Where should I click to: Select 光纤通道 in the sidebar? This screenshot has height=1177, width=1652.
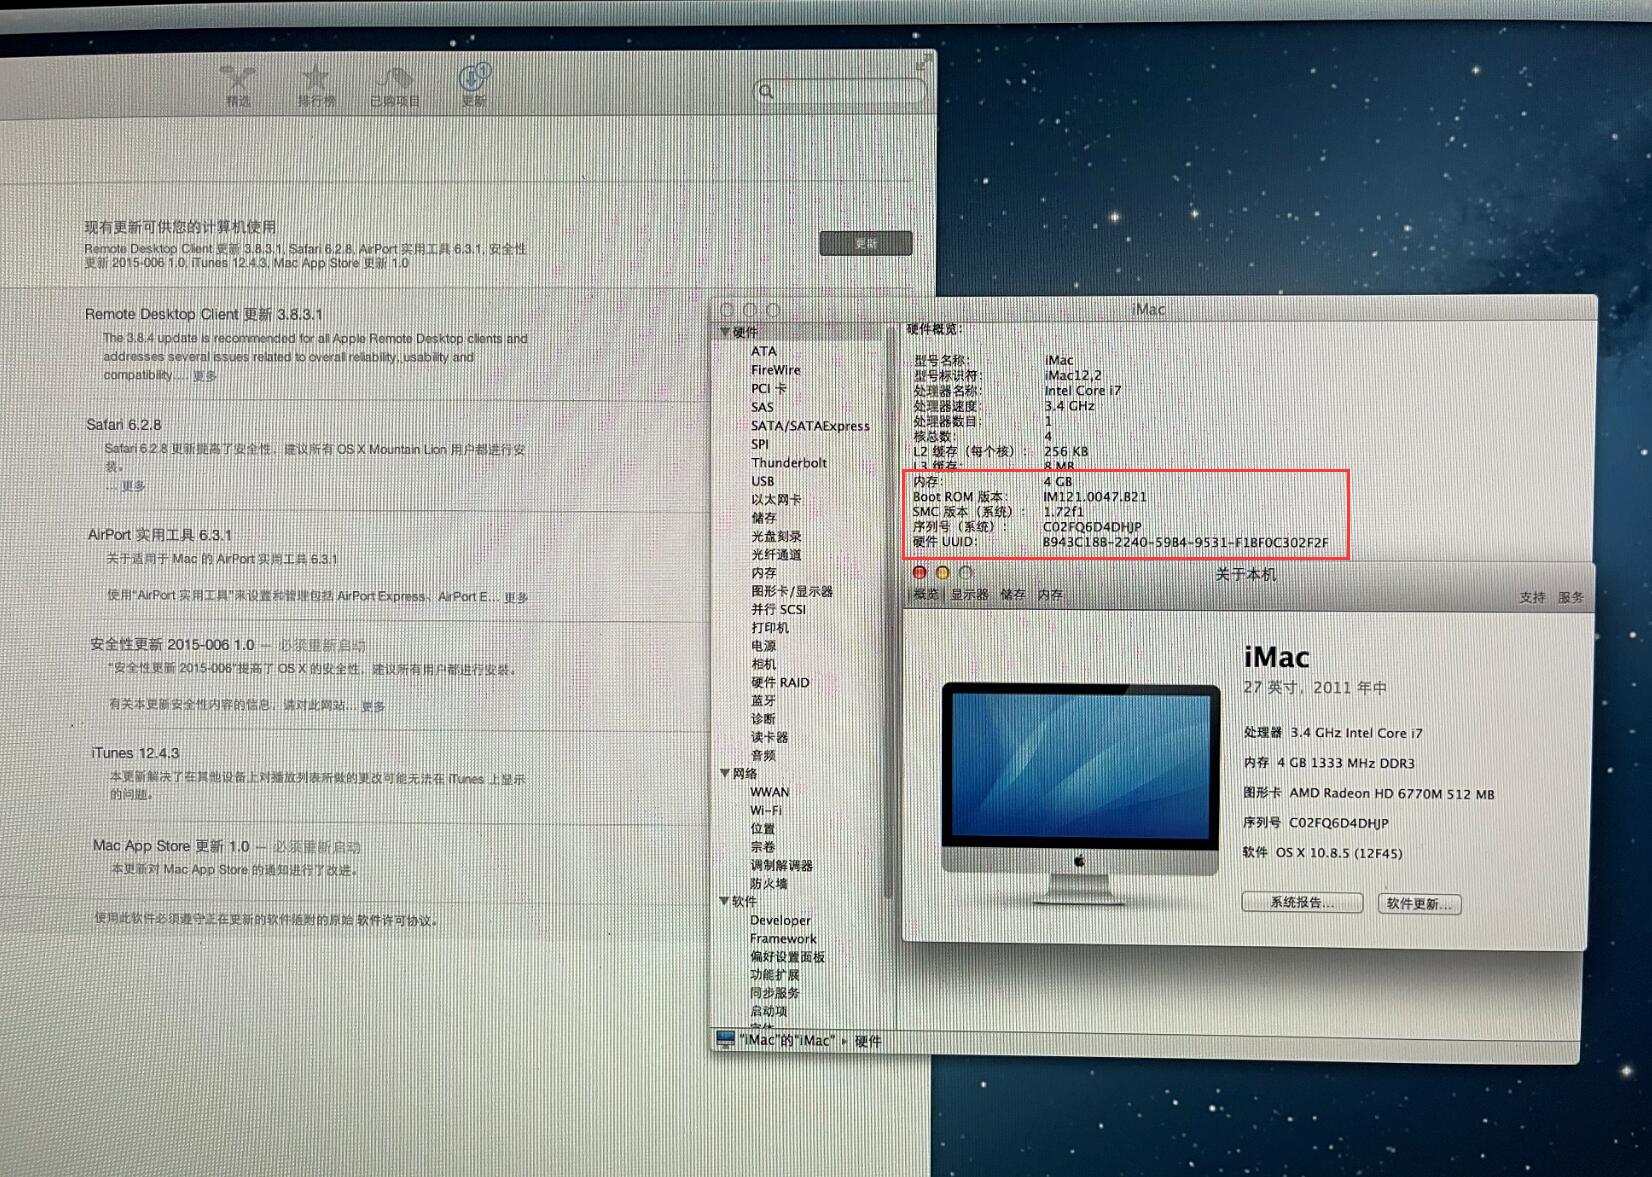click(776, 554)
